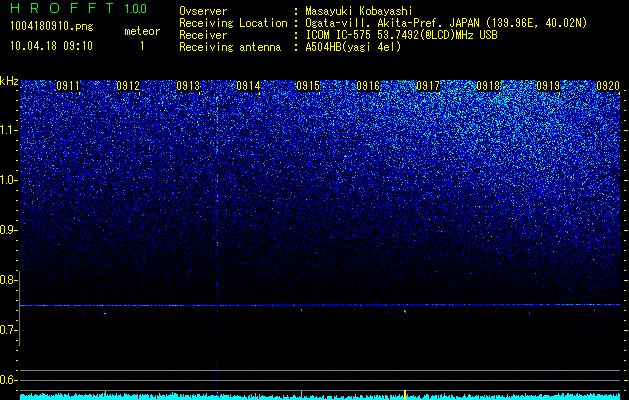Click the 0.7 frequency axis label
629x400 pixels.
[x=9, y=330]
